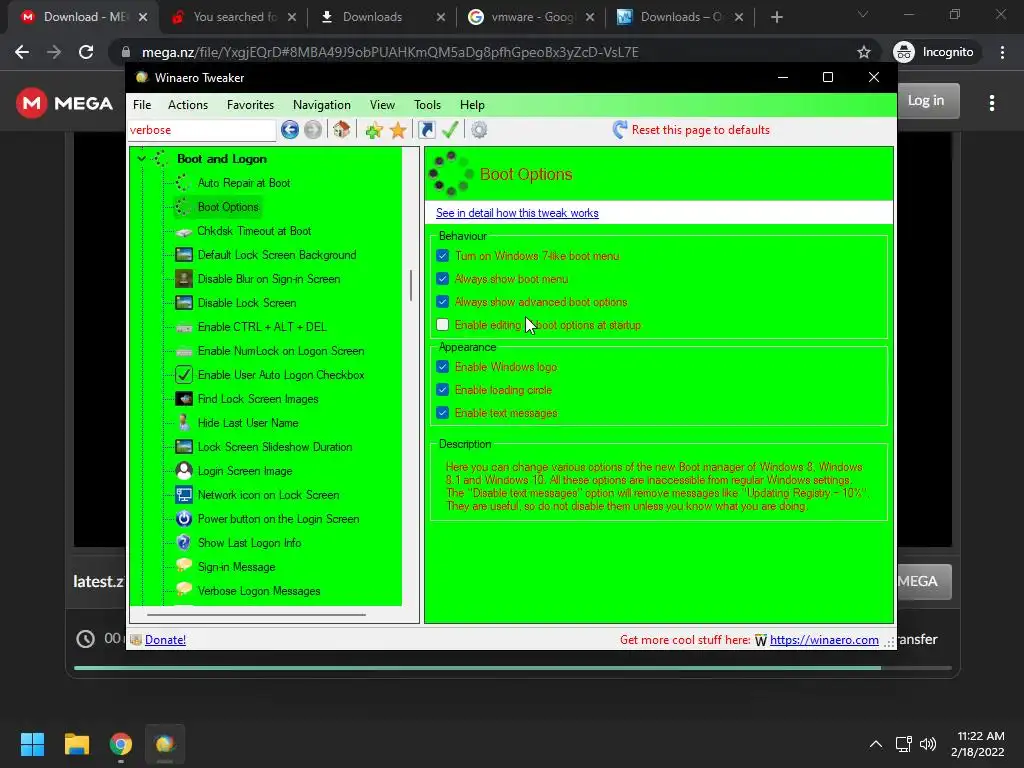The height and width of the screenshot is (768, 1024).
Task: Open See in detail how this tweak works
Action: click(x=517, y=213)
